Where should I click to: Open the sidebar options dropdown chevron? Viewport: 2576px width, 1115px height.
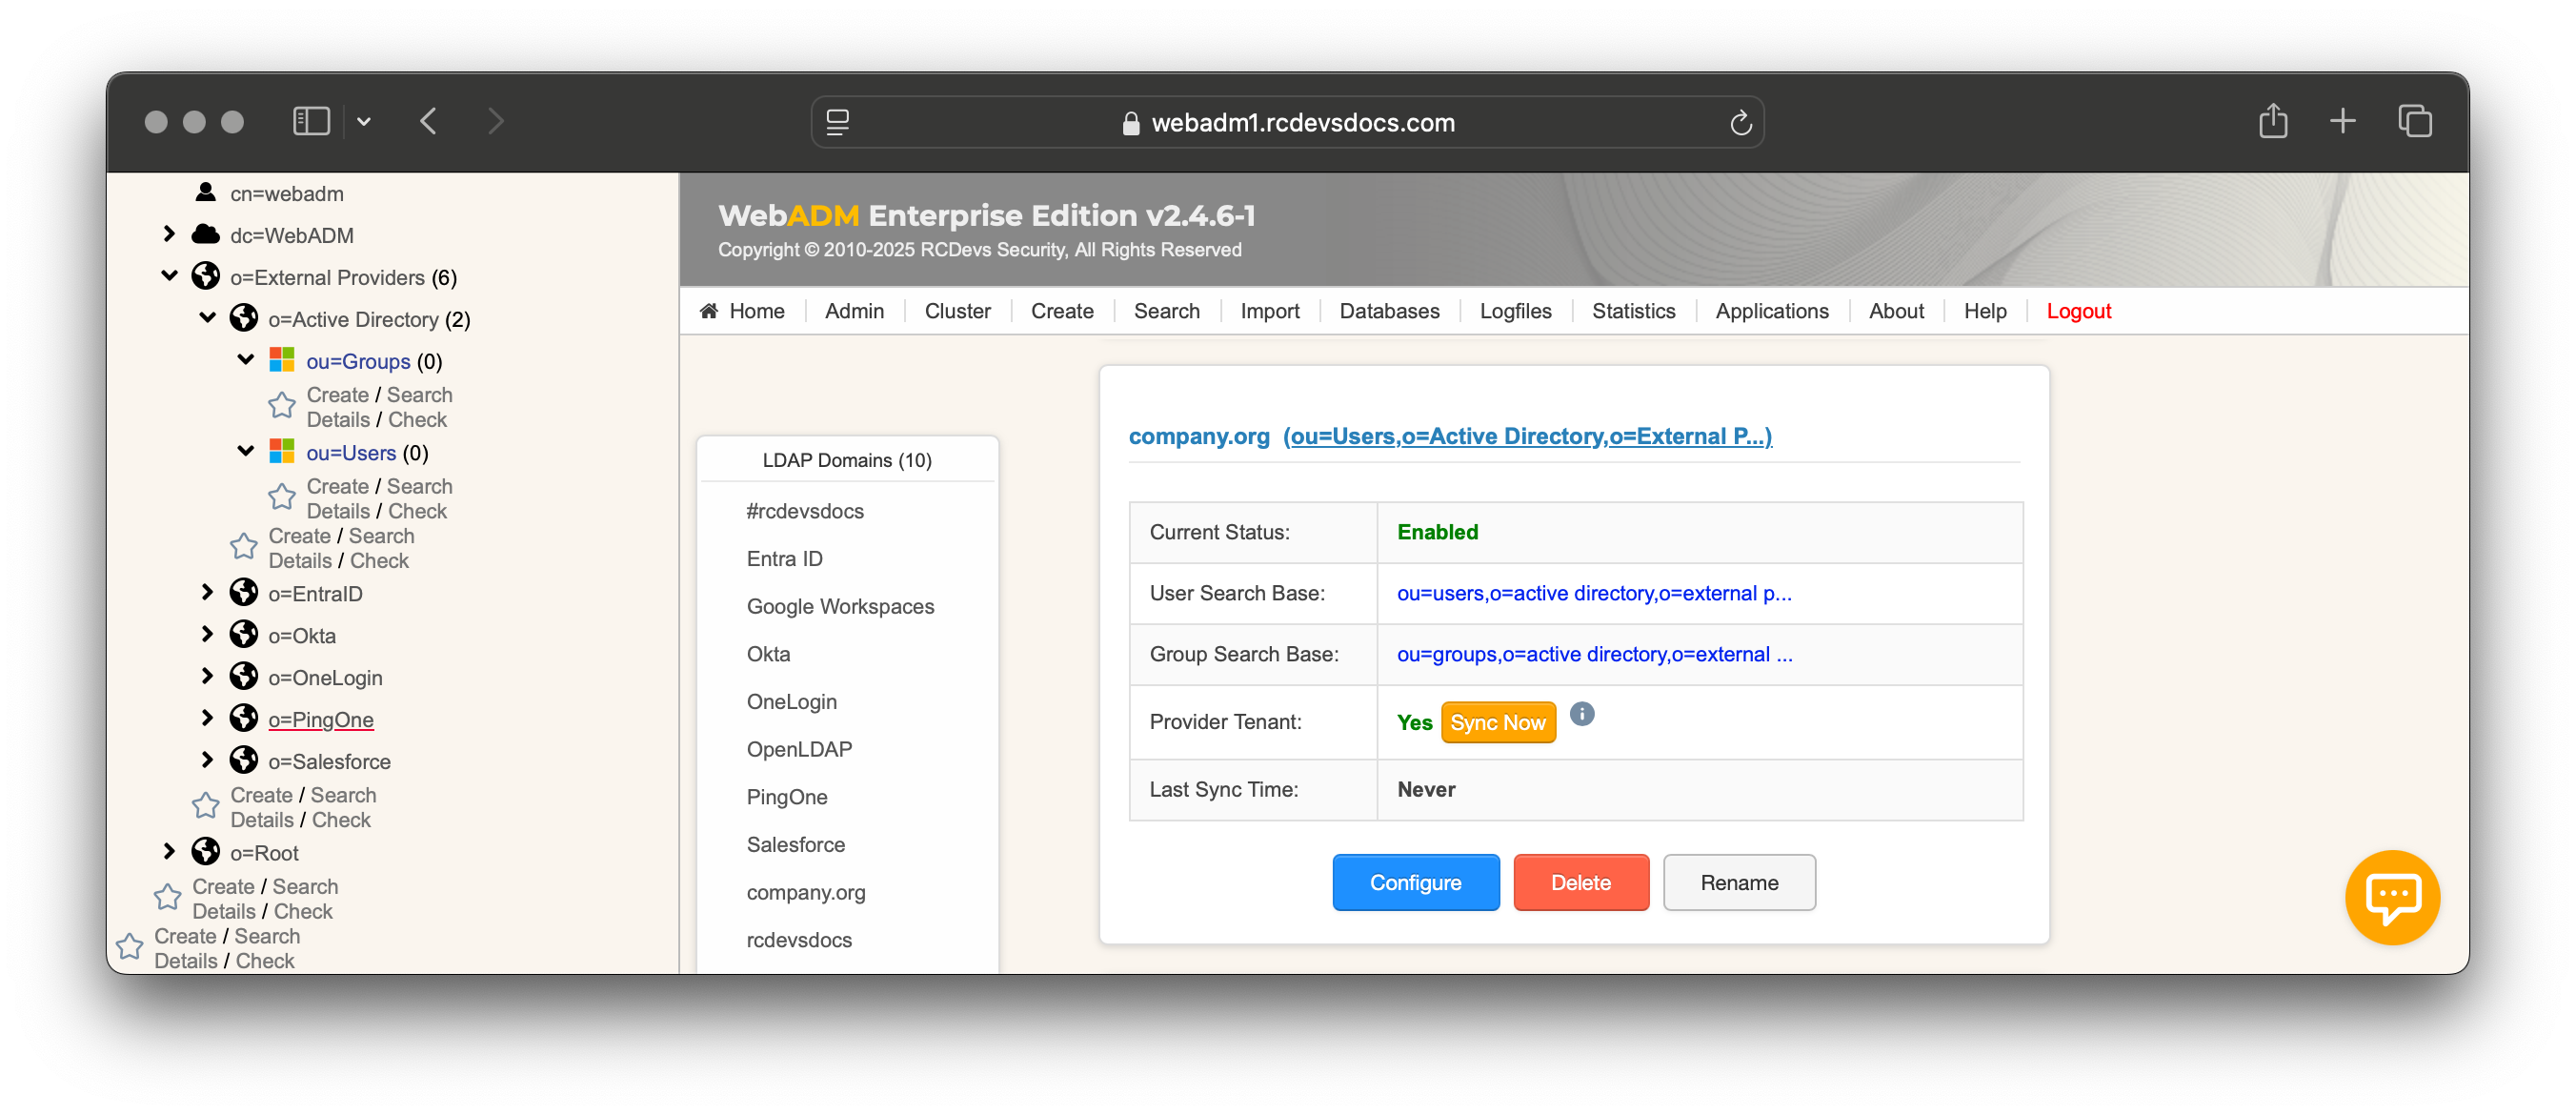(x=364, y=122)
